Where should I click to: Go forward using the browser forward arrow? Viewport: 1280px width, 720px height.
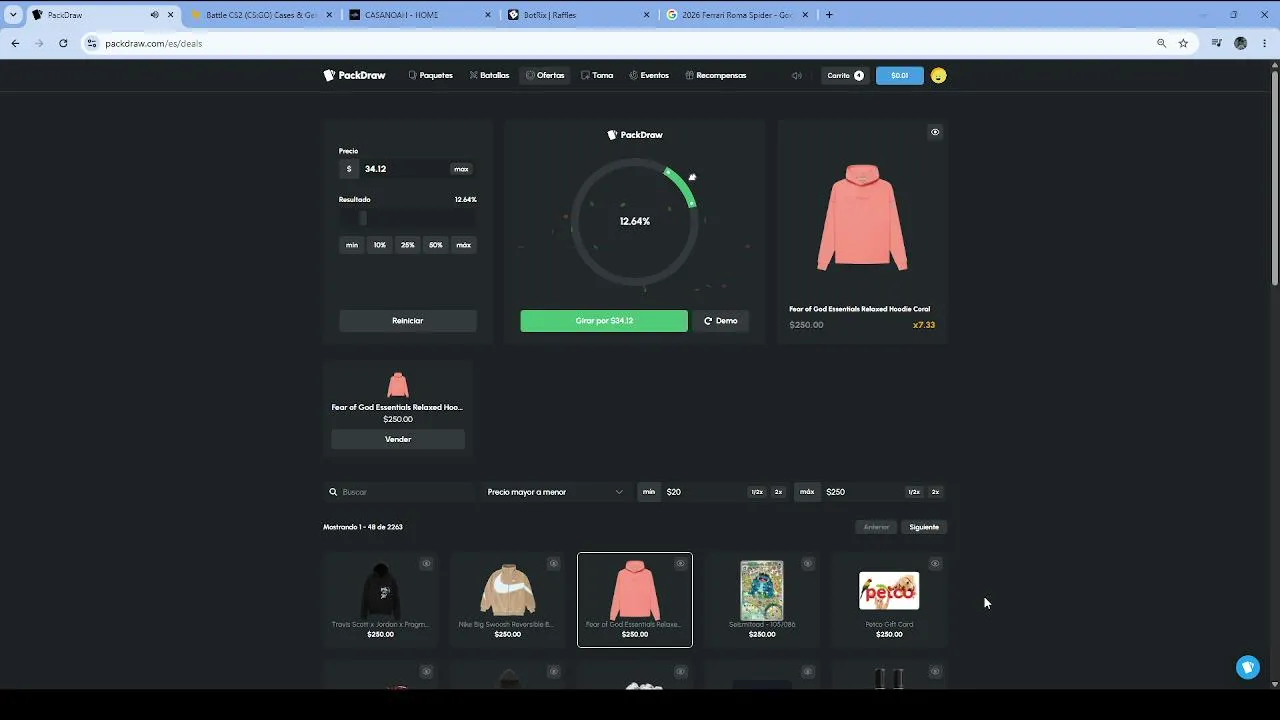tap(39, 43)
